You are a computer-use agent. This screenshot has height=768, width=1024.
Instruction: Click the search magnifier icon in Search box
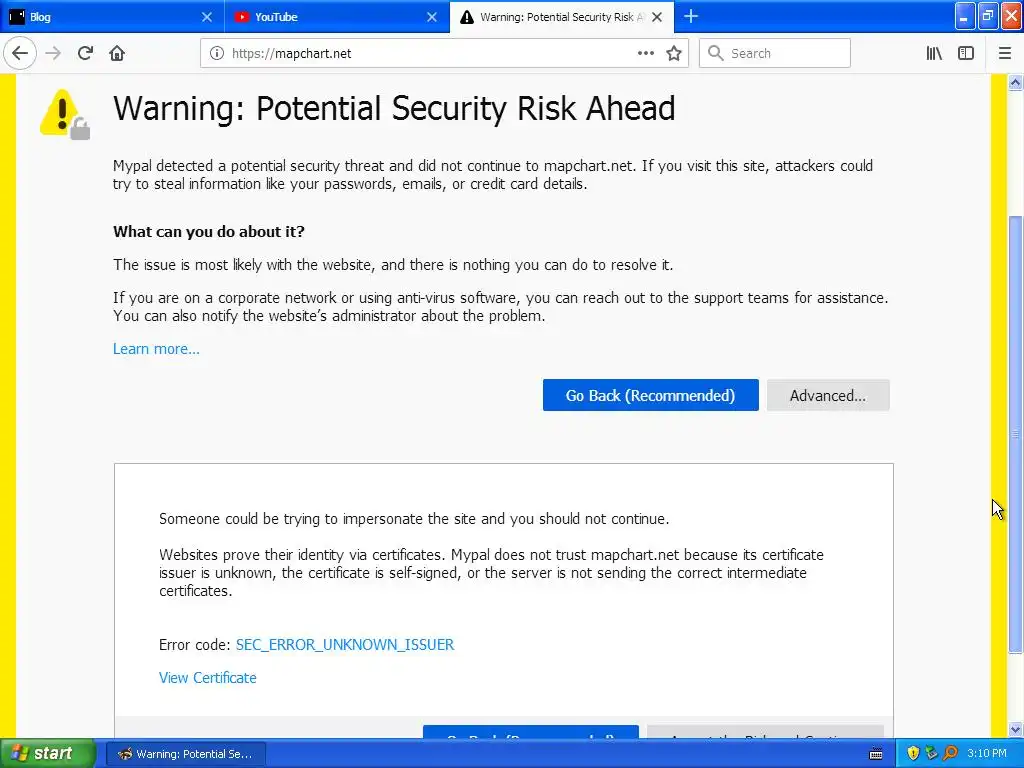(715, 54)
